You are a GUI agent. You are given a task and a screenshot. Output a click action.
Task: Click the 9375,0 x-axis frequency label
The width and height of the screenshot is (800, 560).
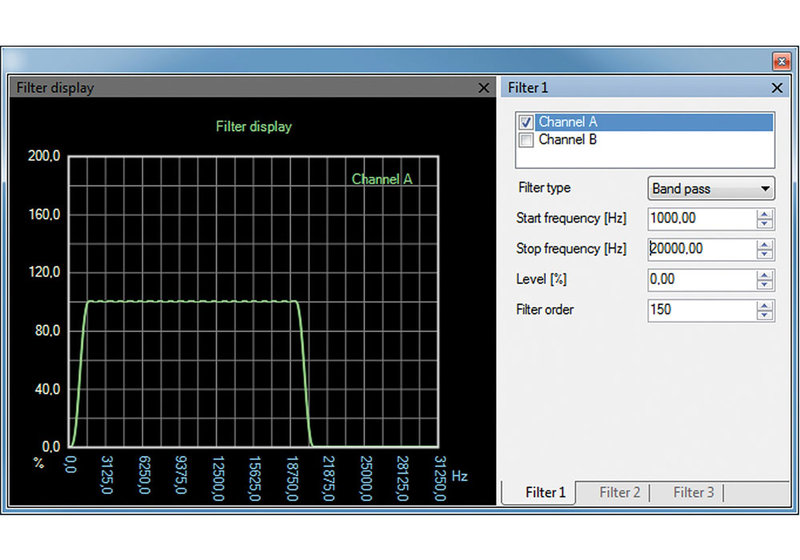(181, 475)
